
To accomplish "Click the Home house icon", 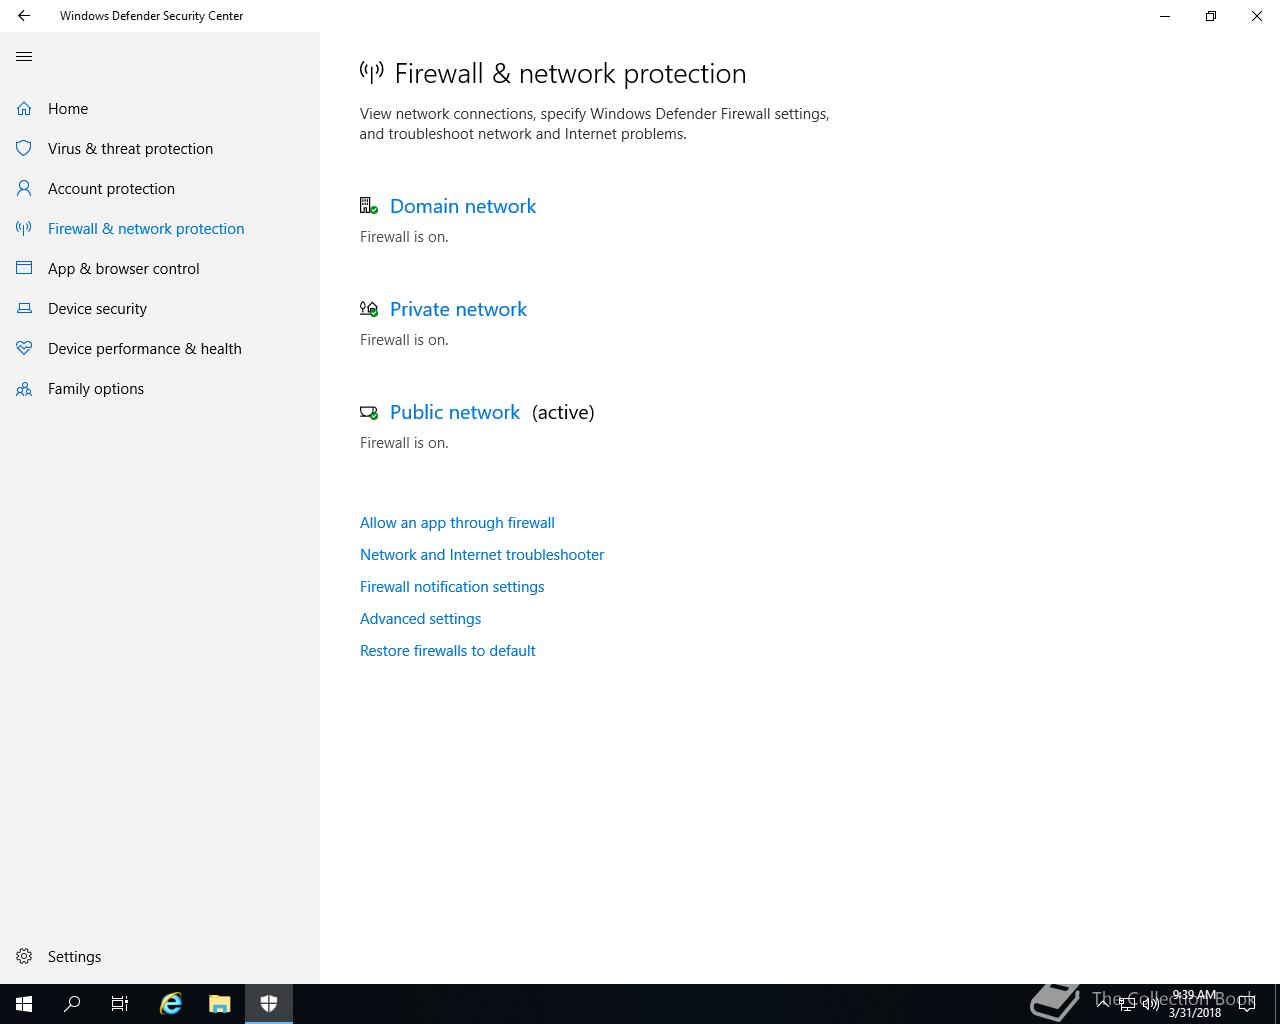I will 24,108.
